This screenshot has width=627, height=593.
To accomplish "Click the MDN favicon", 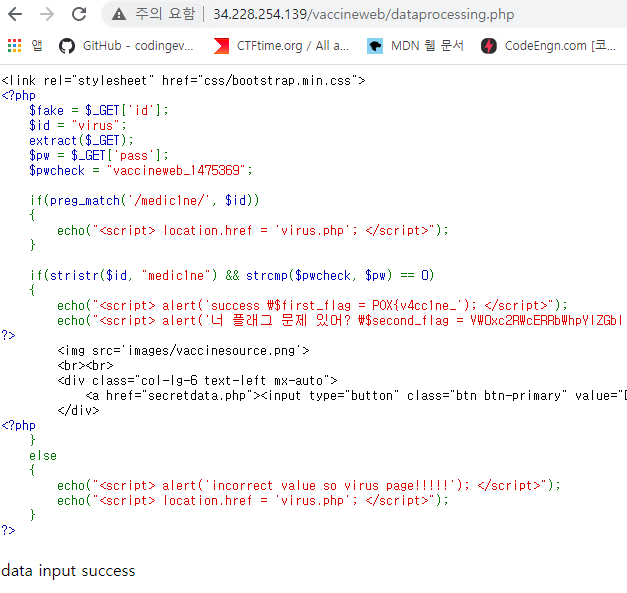I will click(x=375, y=46).
